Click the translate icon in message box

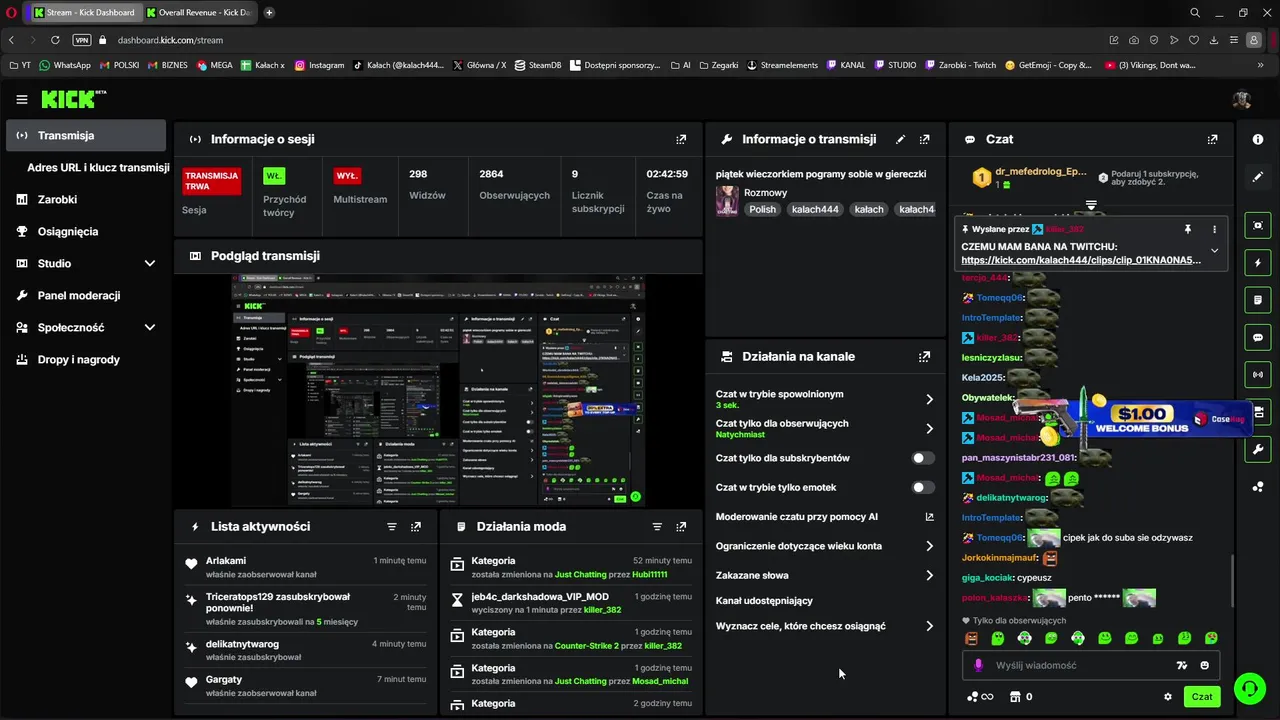(1181, 666)
